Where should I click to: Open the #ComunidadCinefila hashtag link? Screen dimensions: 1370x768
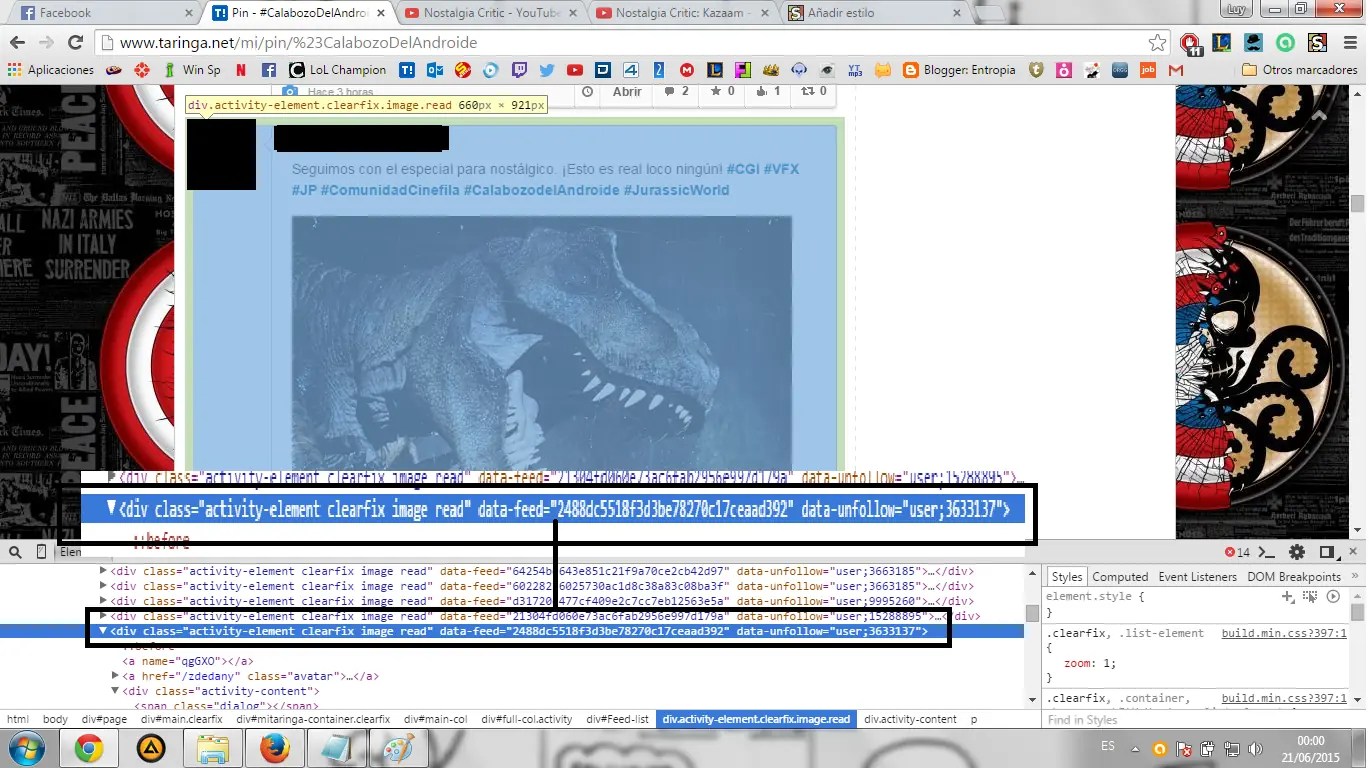(391, 190)
